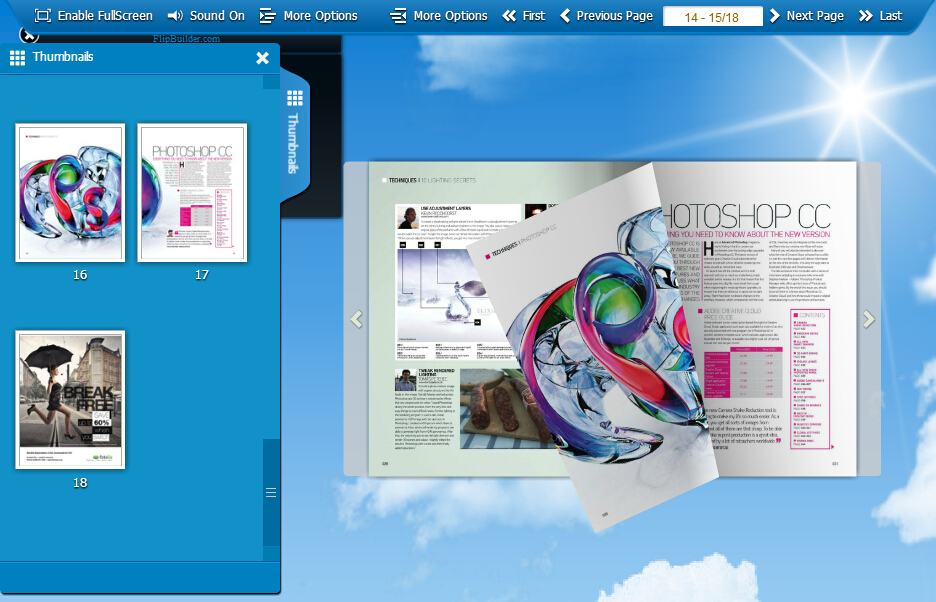
Task: Close the Thumbnails panel with the X
Action: (262, 58)
